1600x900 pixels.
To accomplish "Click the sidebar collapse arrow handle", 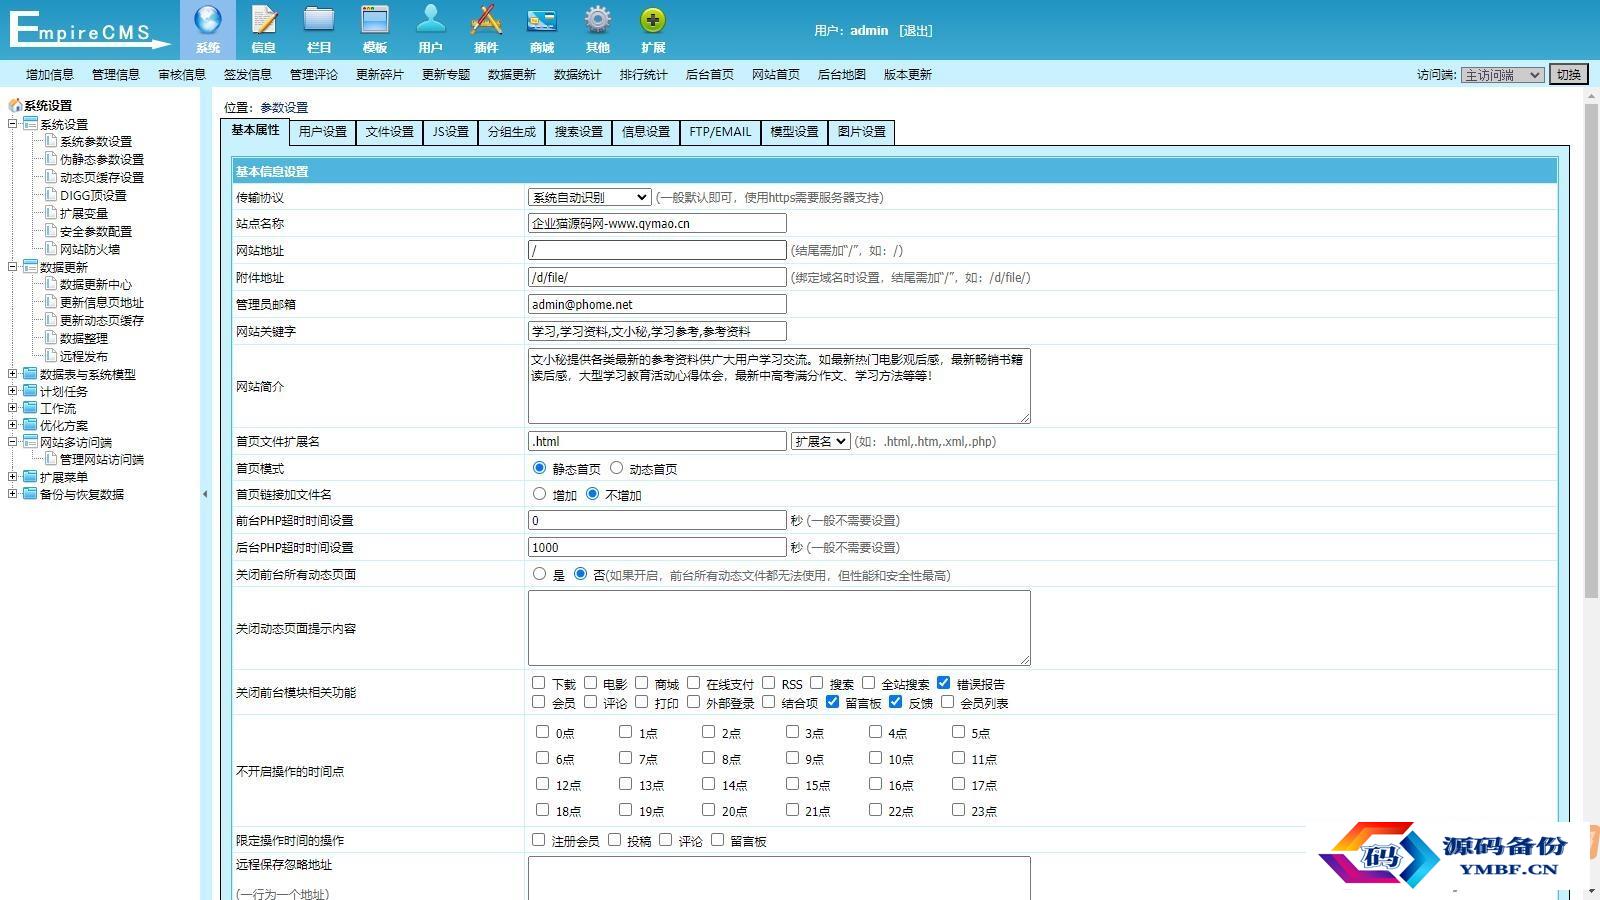I will tap(205, 494).
